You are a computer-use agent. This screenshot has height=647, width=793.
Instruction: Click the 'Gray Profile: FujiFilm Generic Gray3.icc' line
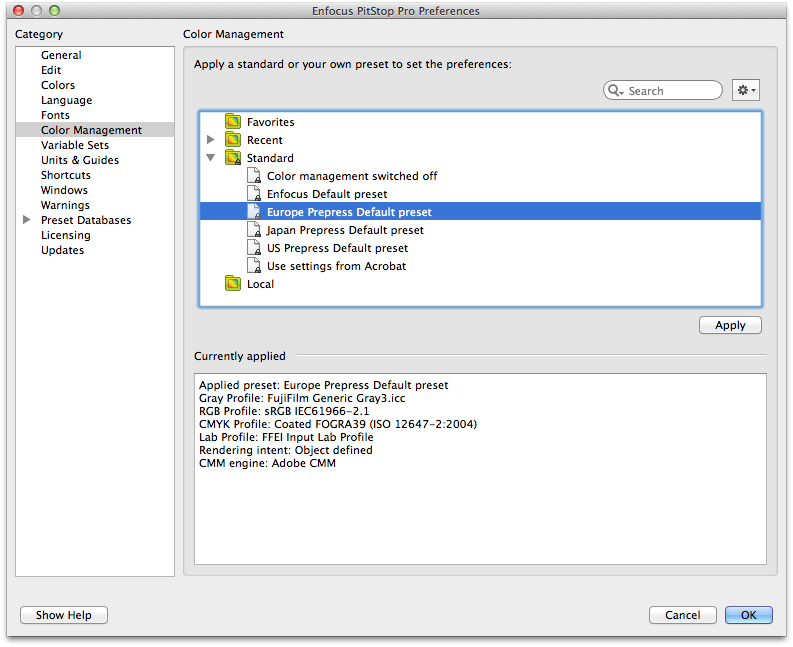[302, 398]
